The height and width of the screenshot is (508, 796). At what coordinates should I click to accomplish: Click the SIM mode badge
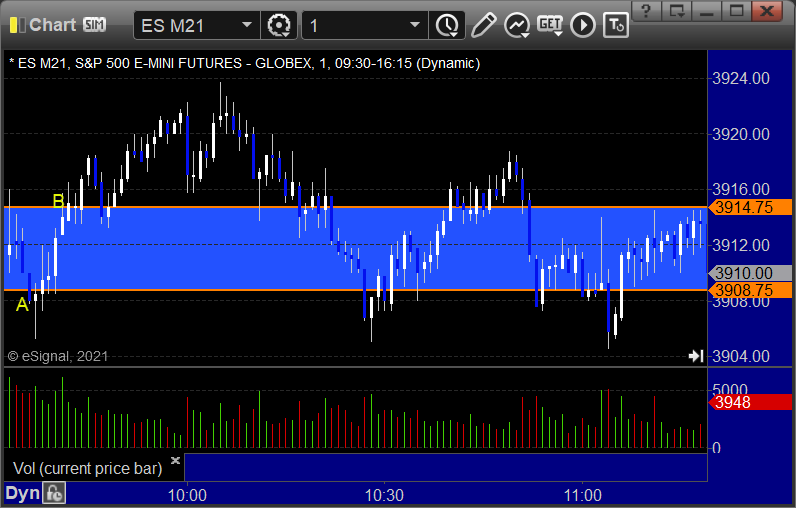point(94,24)
